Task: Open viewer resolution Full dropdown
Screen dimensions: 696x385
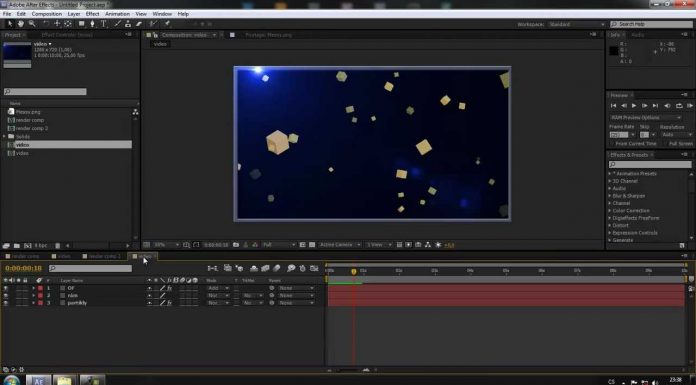Action: 279,245
